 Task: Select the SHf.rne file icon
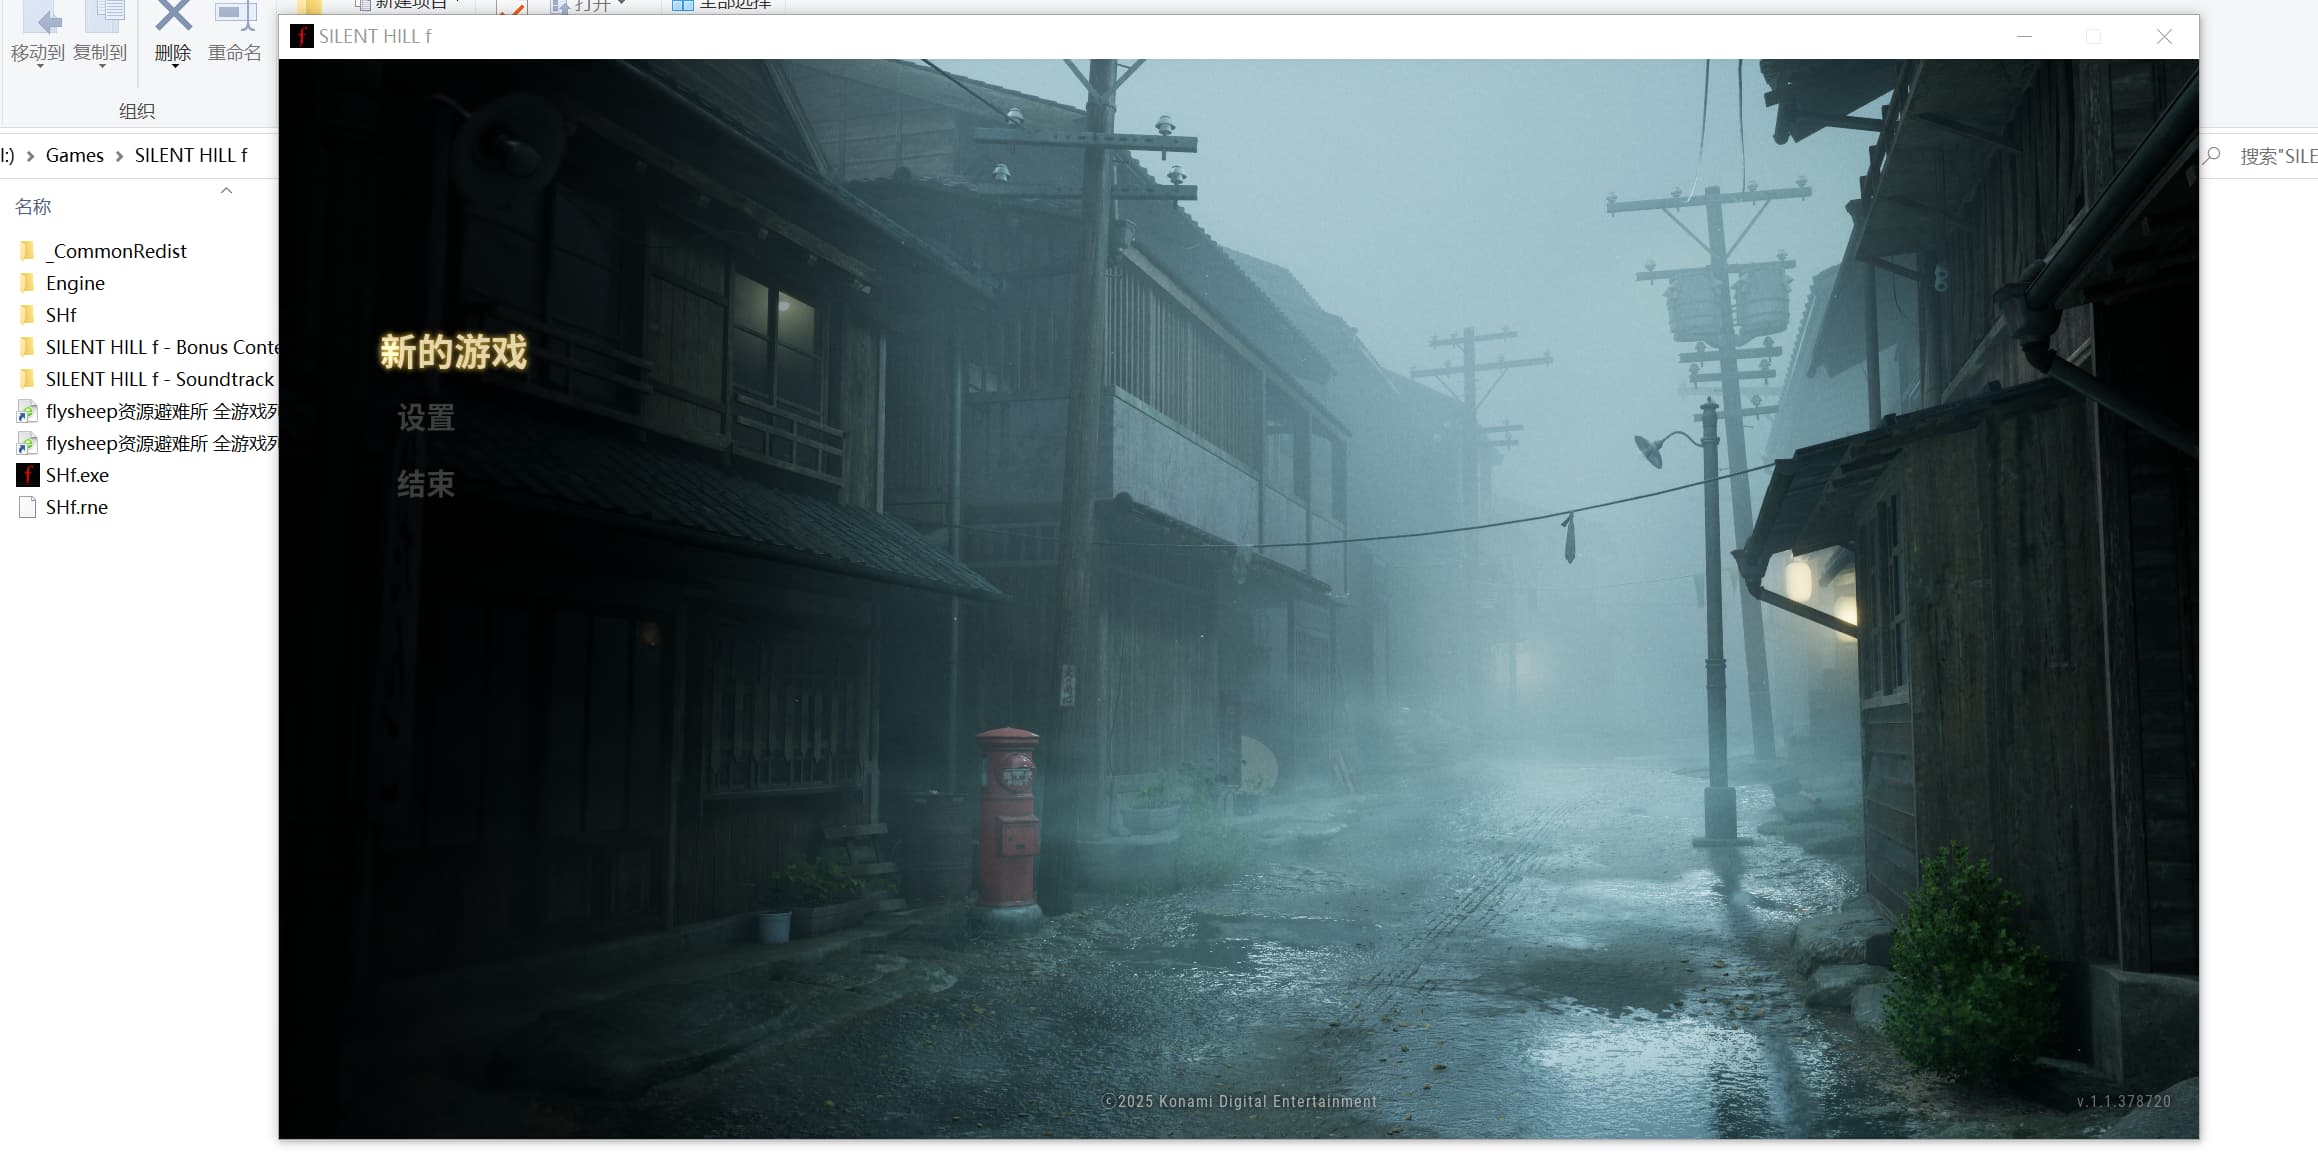28,507
